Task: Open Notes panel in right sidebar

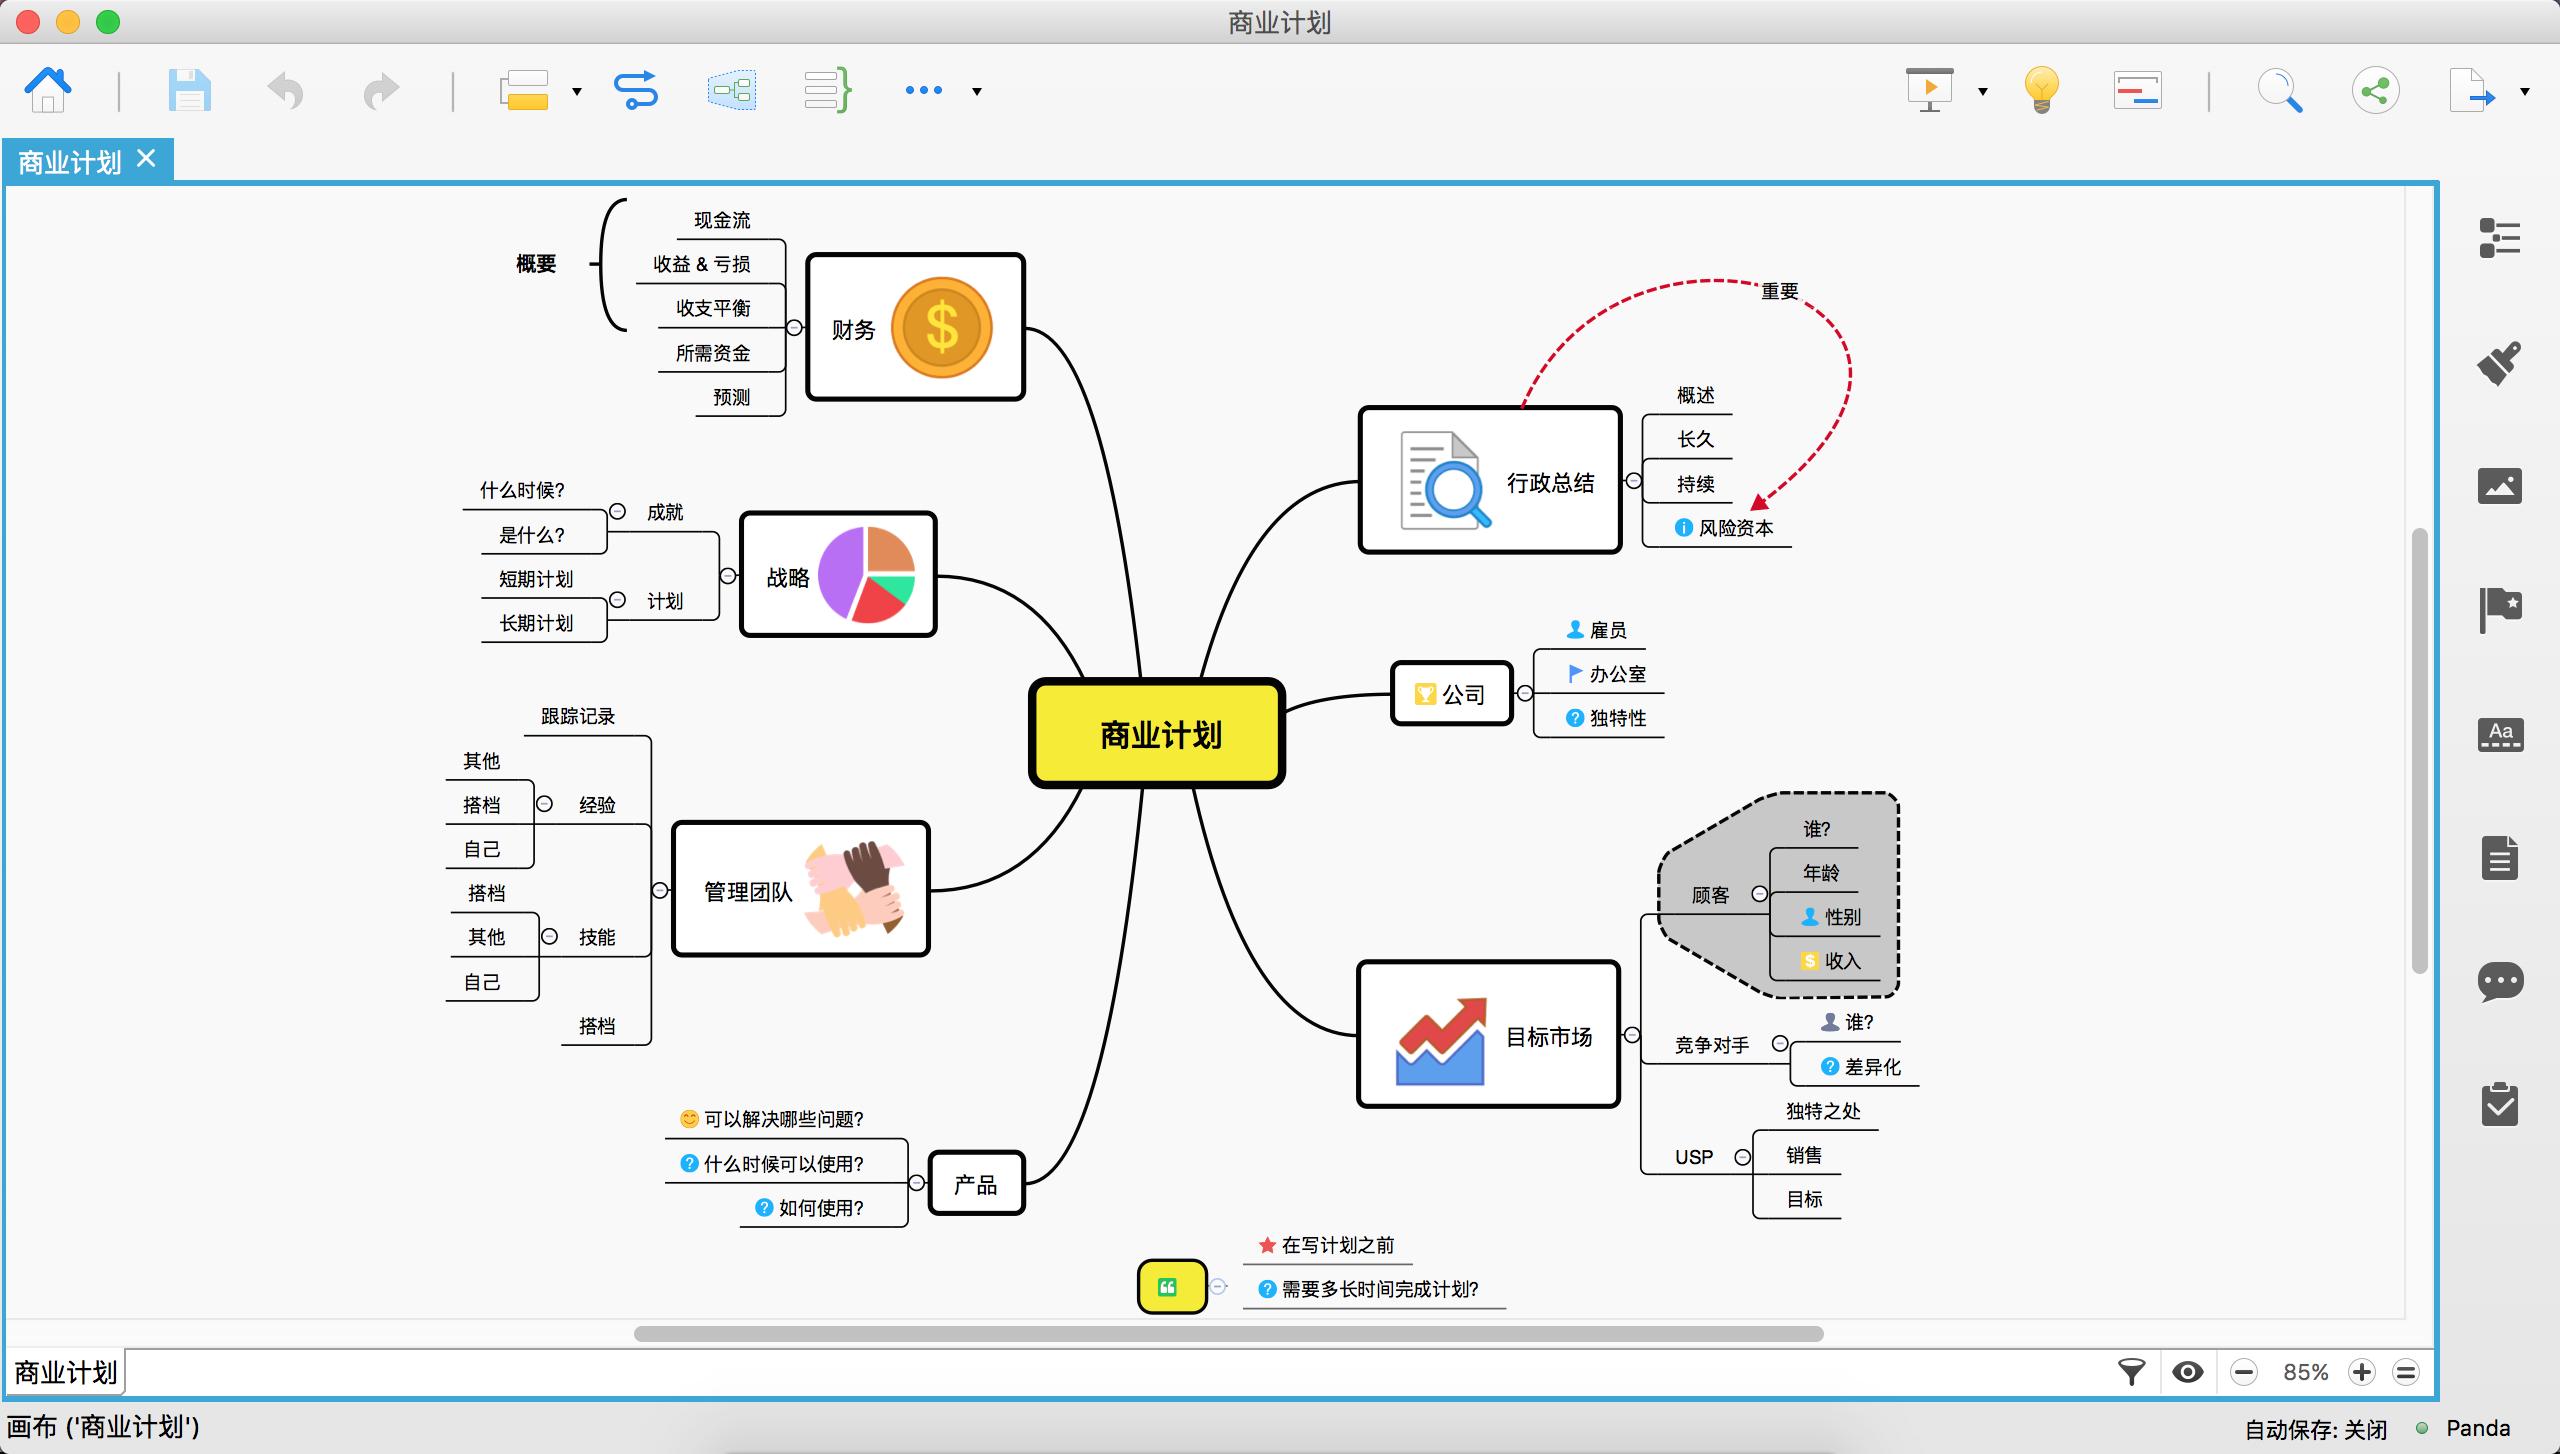Action: [x=2499, y=858]
